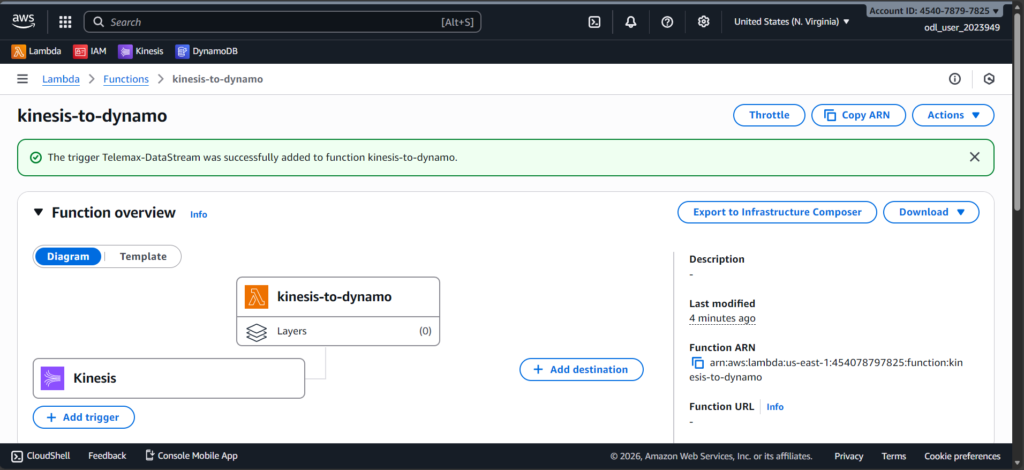Screen dimensions: 1024x470
Task: Dismiss the green success notification
Action: (x=974, y=157)
